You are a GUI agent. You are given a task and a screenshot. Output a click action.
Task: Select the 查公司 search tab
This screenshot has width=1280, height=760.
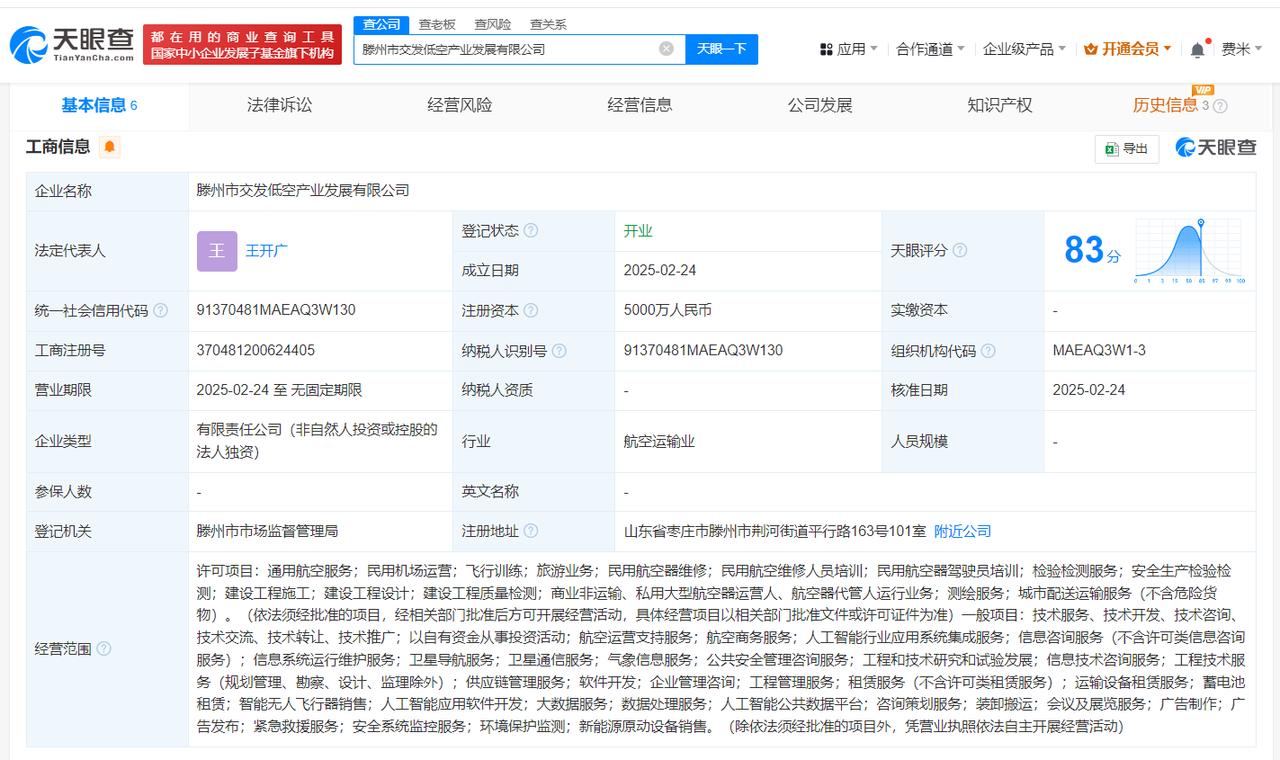pyautogui.click(x=381, y=24)
